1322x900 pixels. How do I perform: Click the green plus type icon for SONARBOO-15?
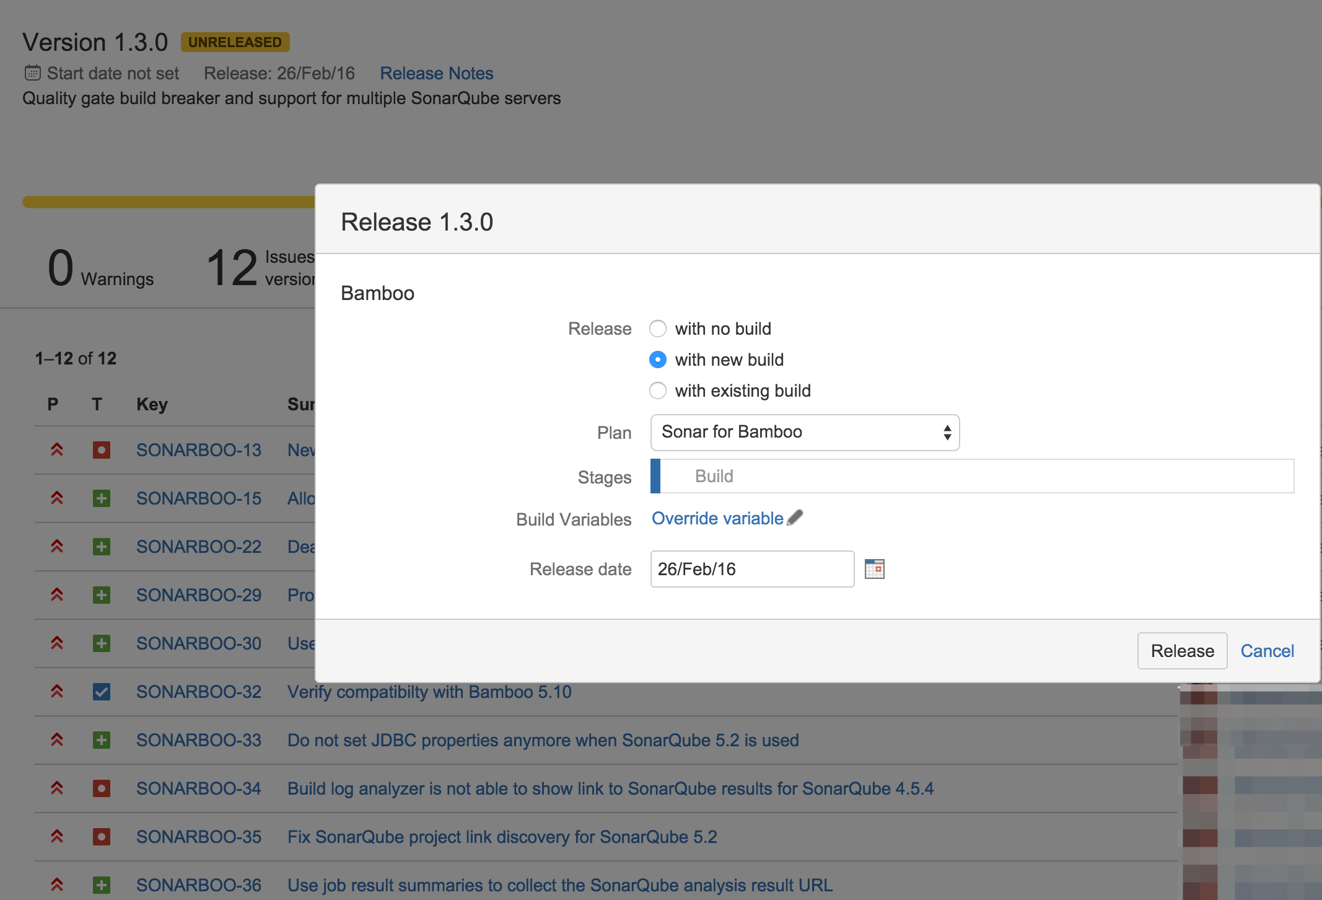click(x=101, y=498)
